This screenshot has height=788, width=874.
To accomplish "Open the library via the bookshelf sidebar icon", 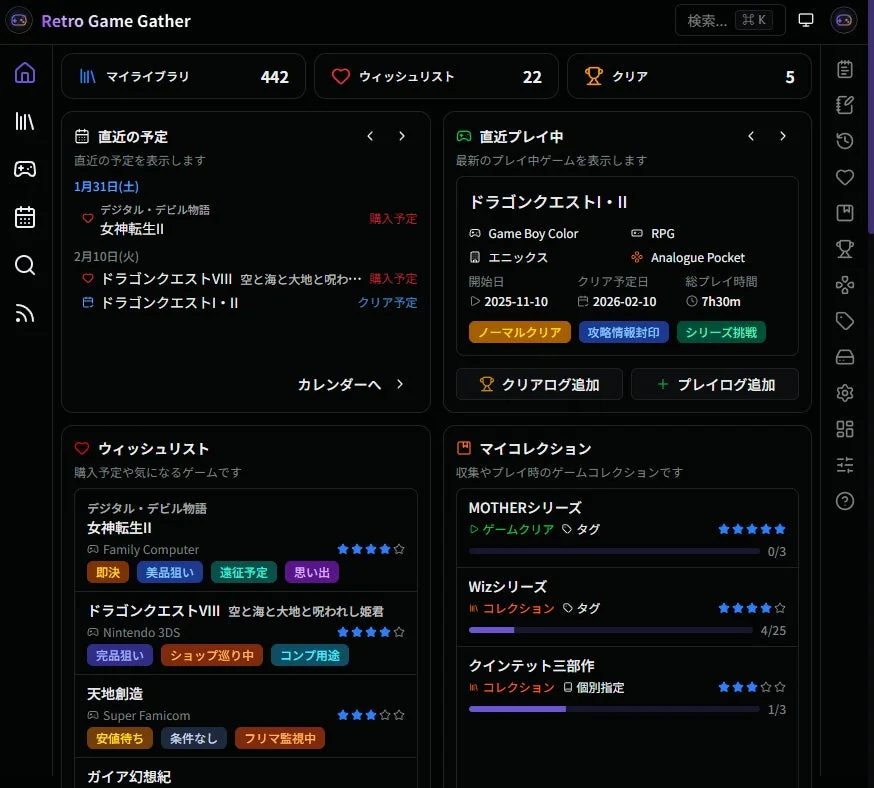I will 25,122.
